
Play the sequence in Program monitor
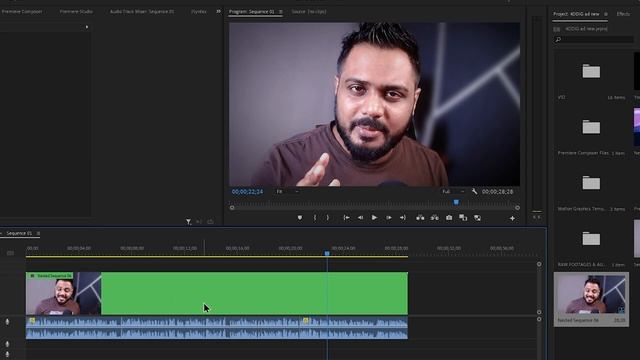(x=374, y=218)
